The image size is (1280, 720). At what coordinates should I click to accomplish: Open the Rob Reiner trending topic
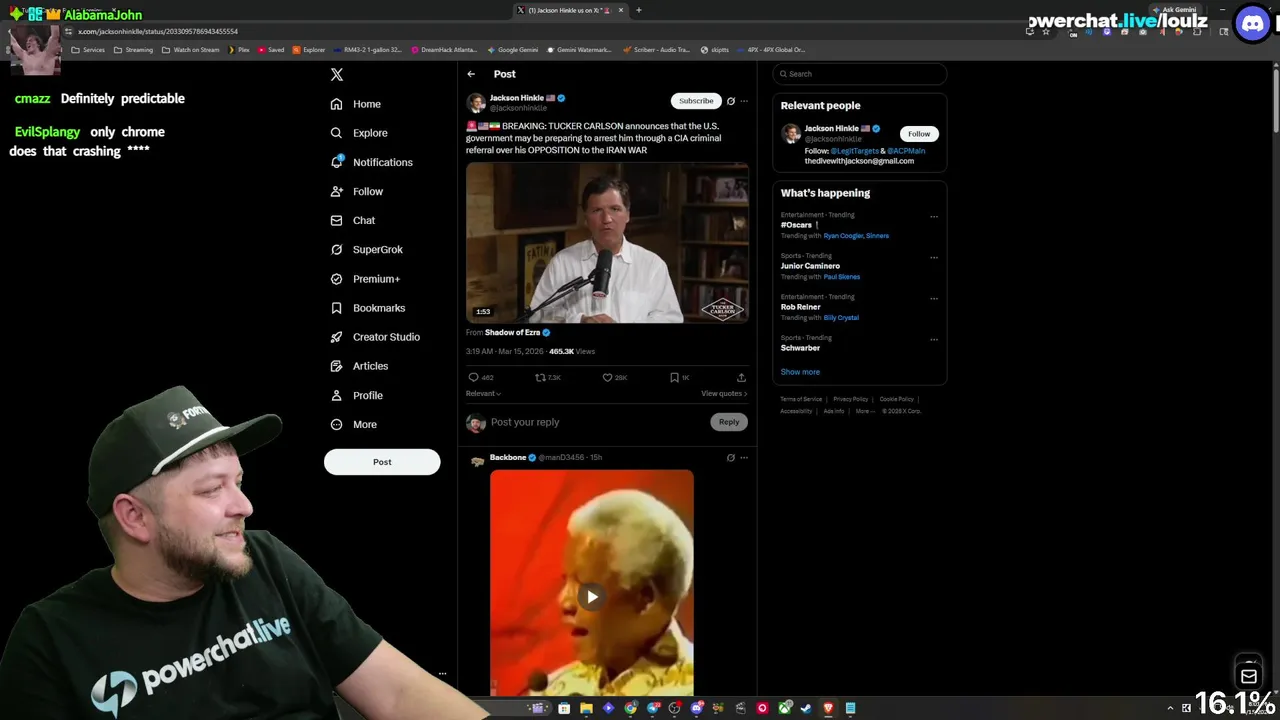[801, 307]
